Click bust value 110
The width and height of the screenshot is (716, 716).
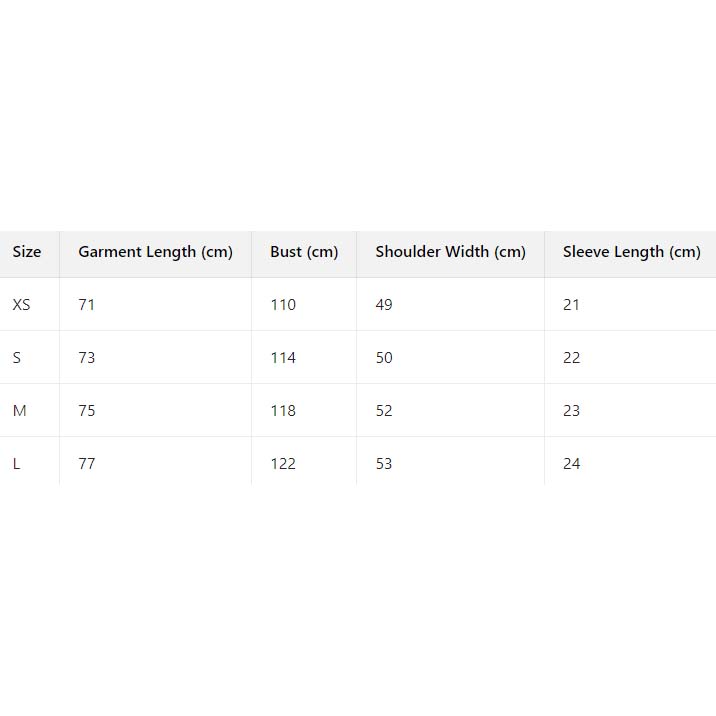(283, 305)
